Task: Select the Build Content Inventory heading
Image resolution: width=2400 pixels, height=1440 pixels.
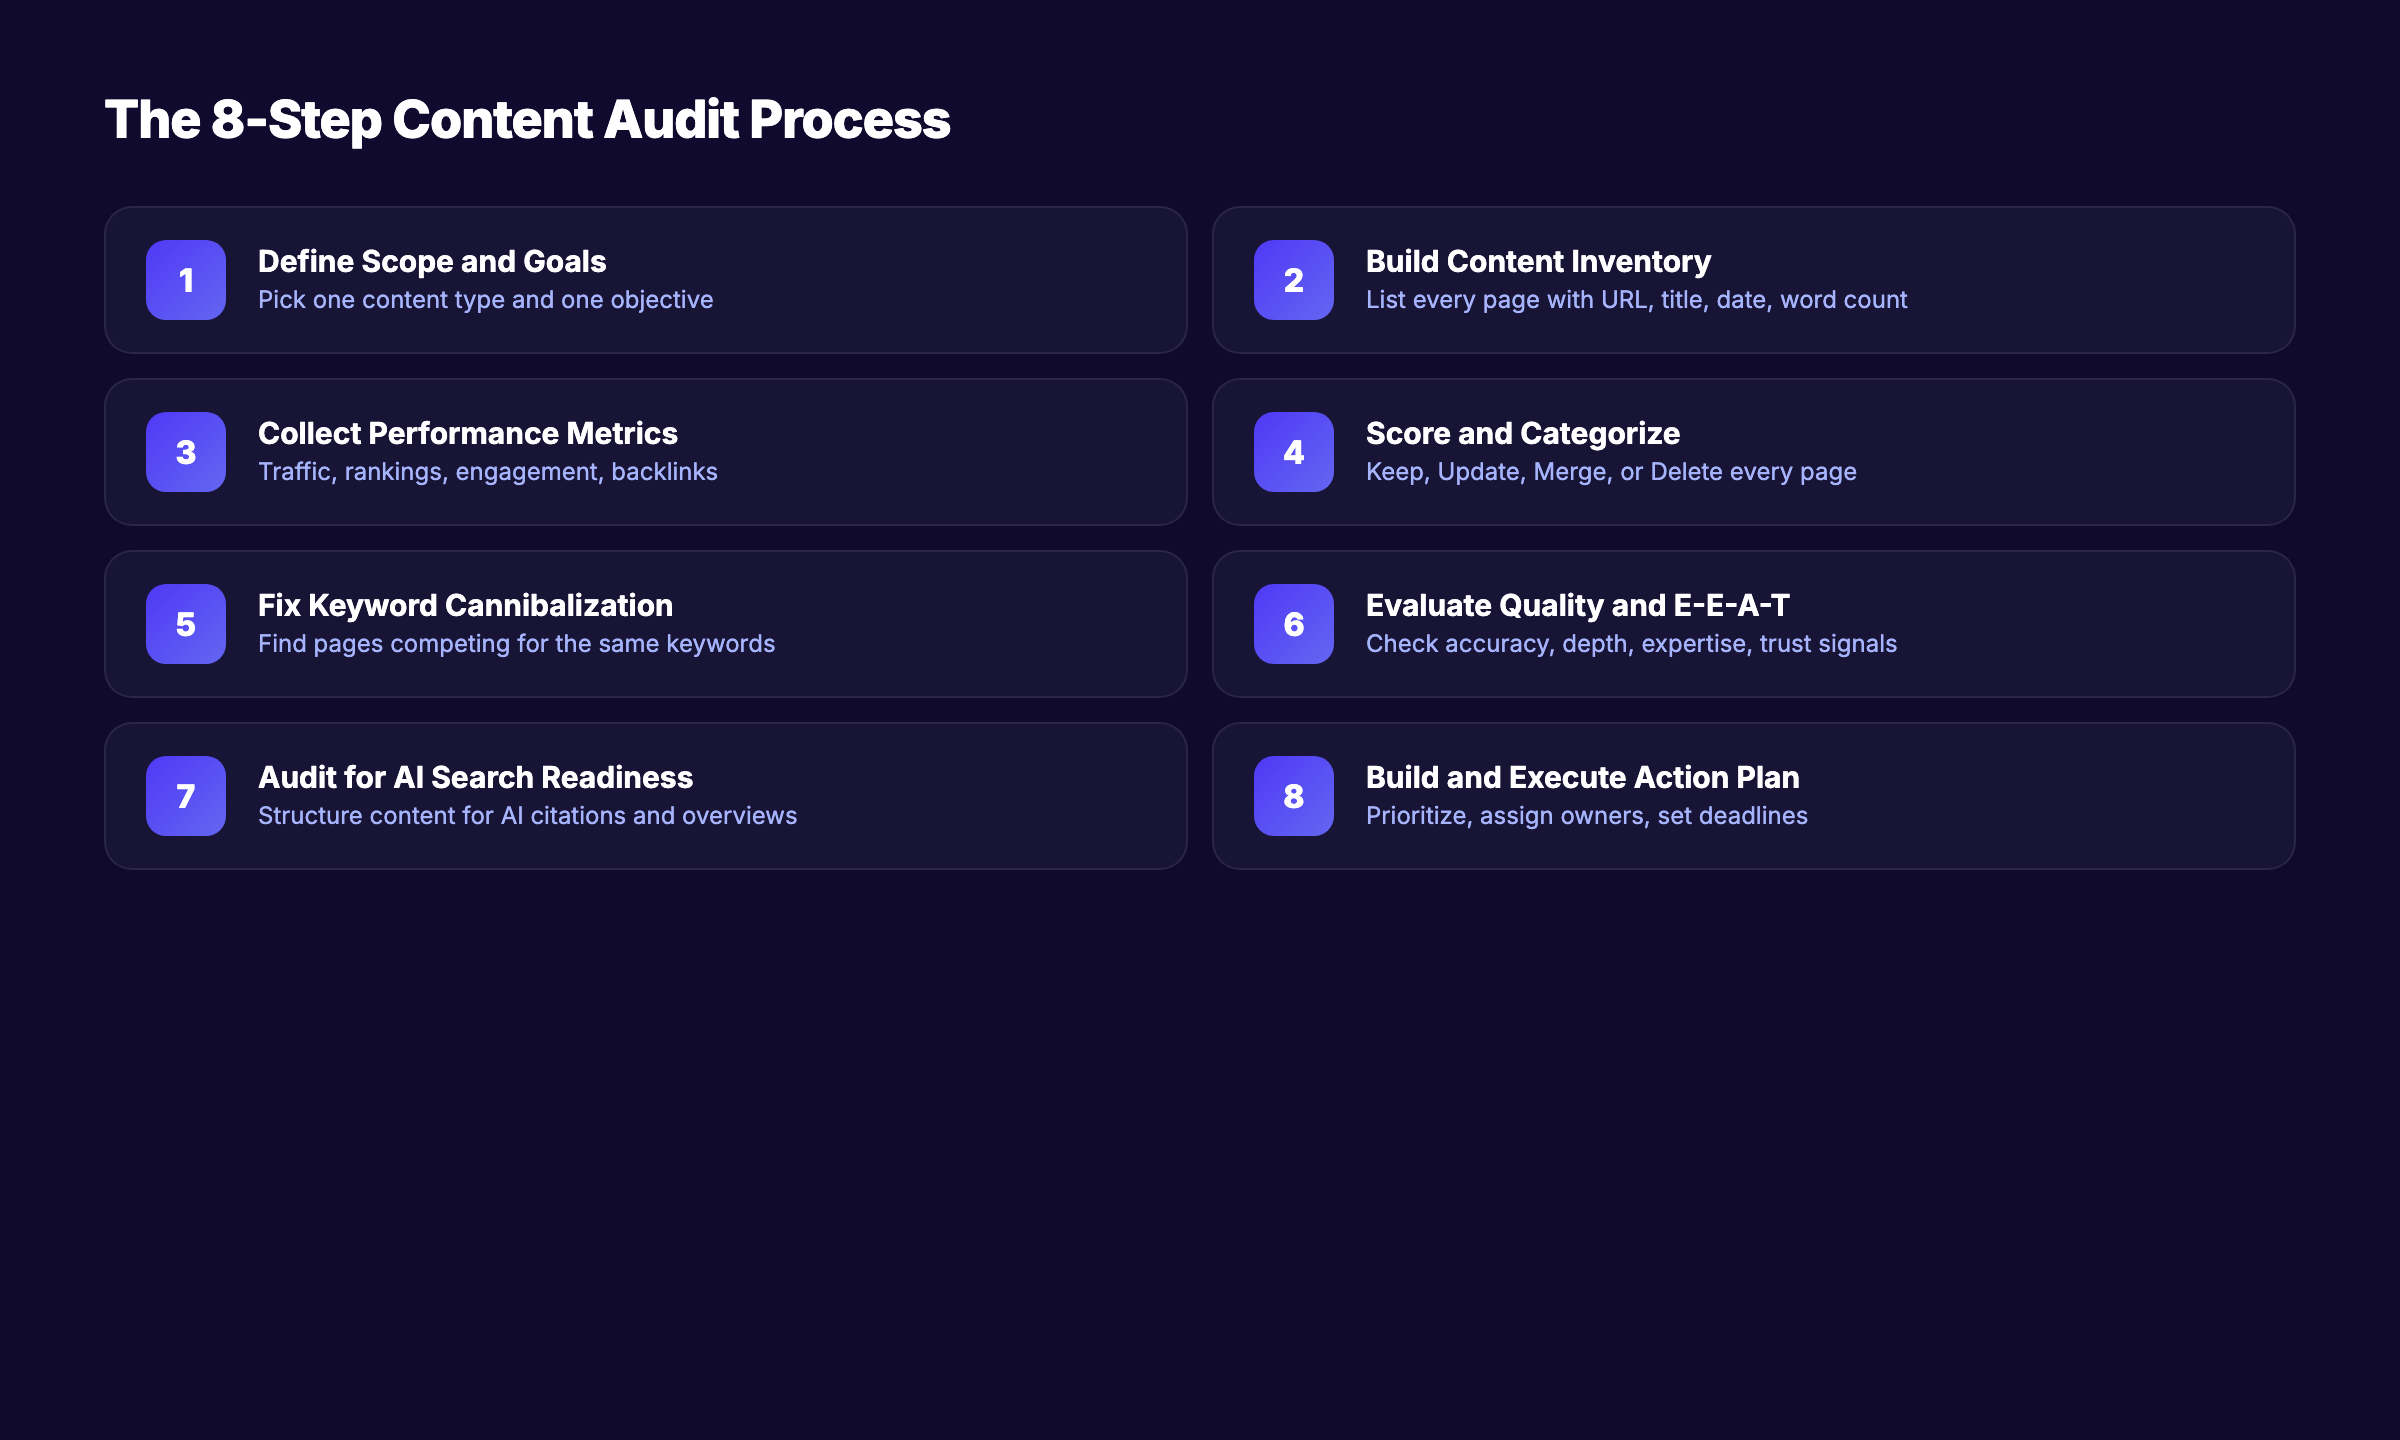Action: click(x=1538, y=261)
